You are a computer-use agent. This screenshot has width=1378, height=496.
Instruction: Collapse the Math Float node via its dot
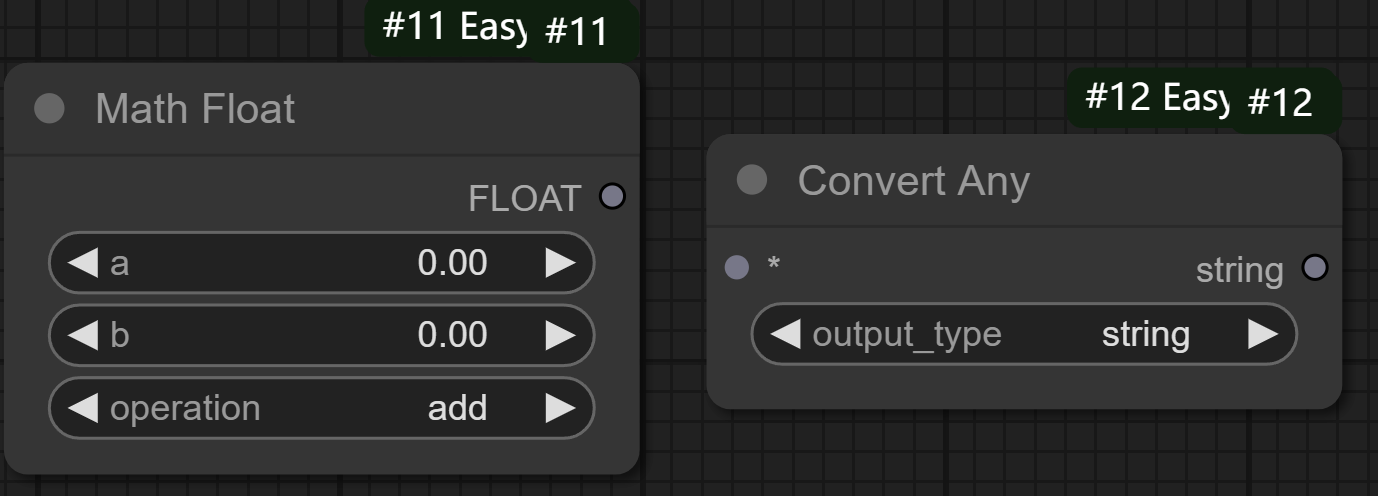[49, 108]
